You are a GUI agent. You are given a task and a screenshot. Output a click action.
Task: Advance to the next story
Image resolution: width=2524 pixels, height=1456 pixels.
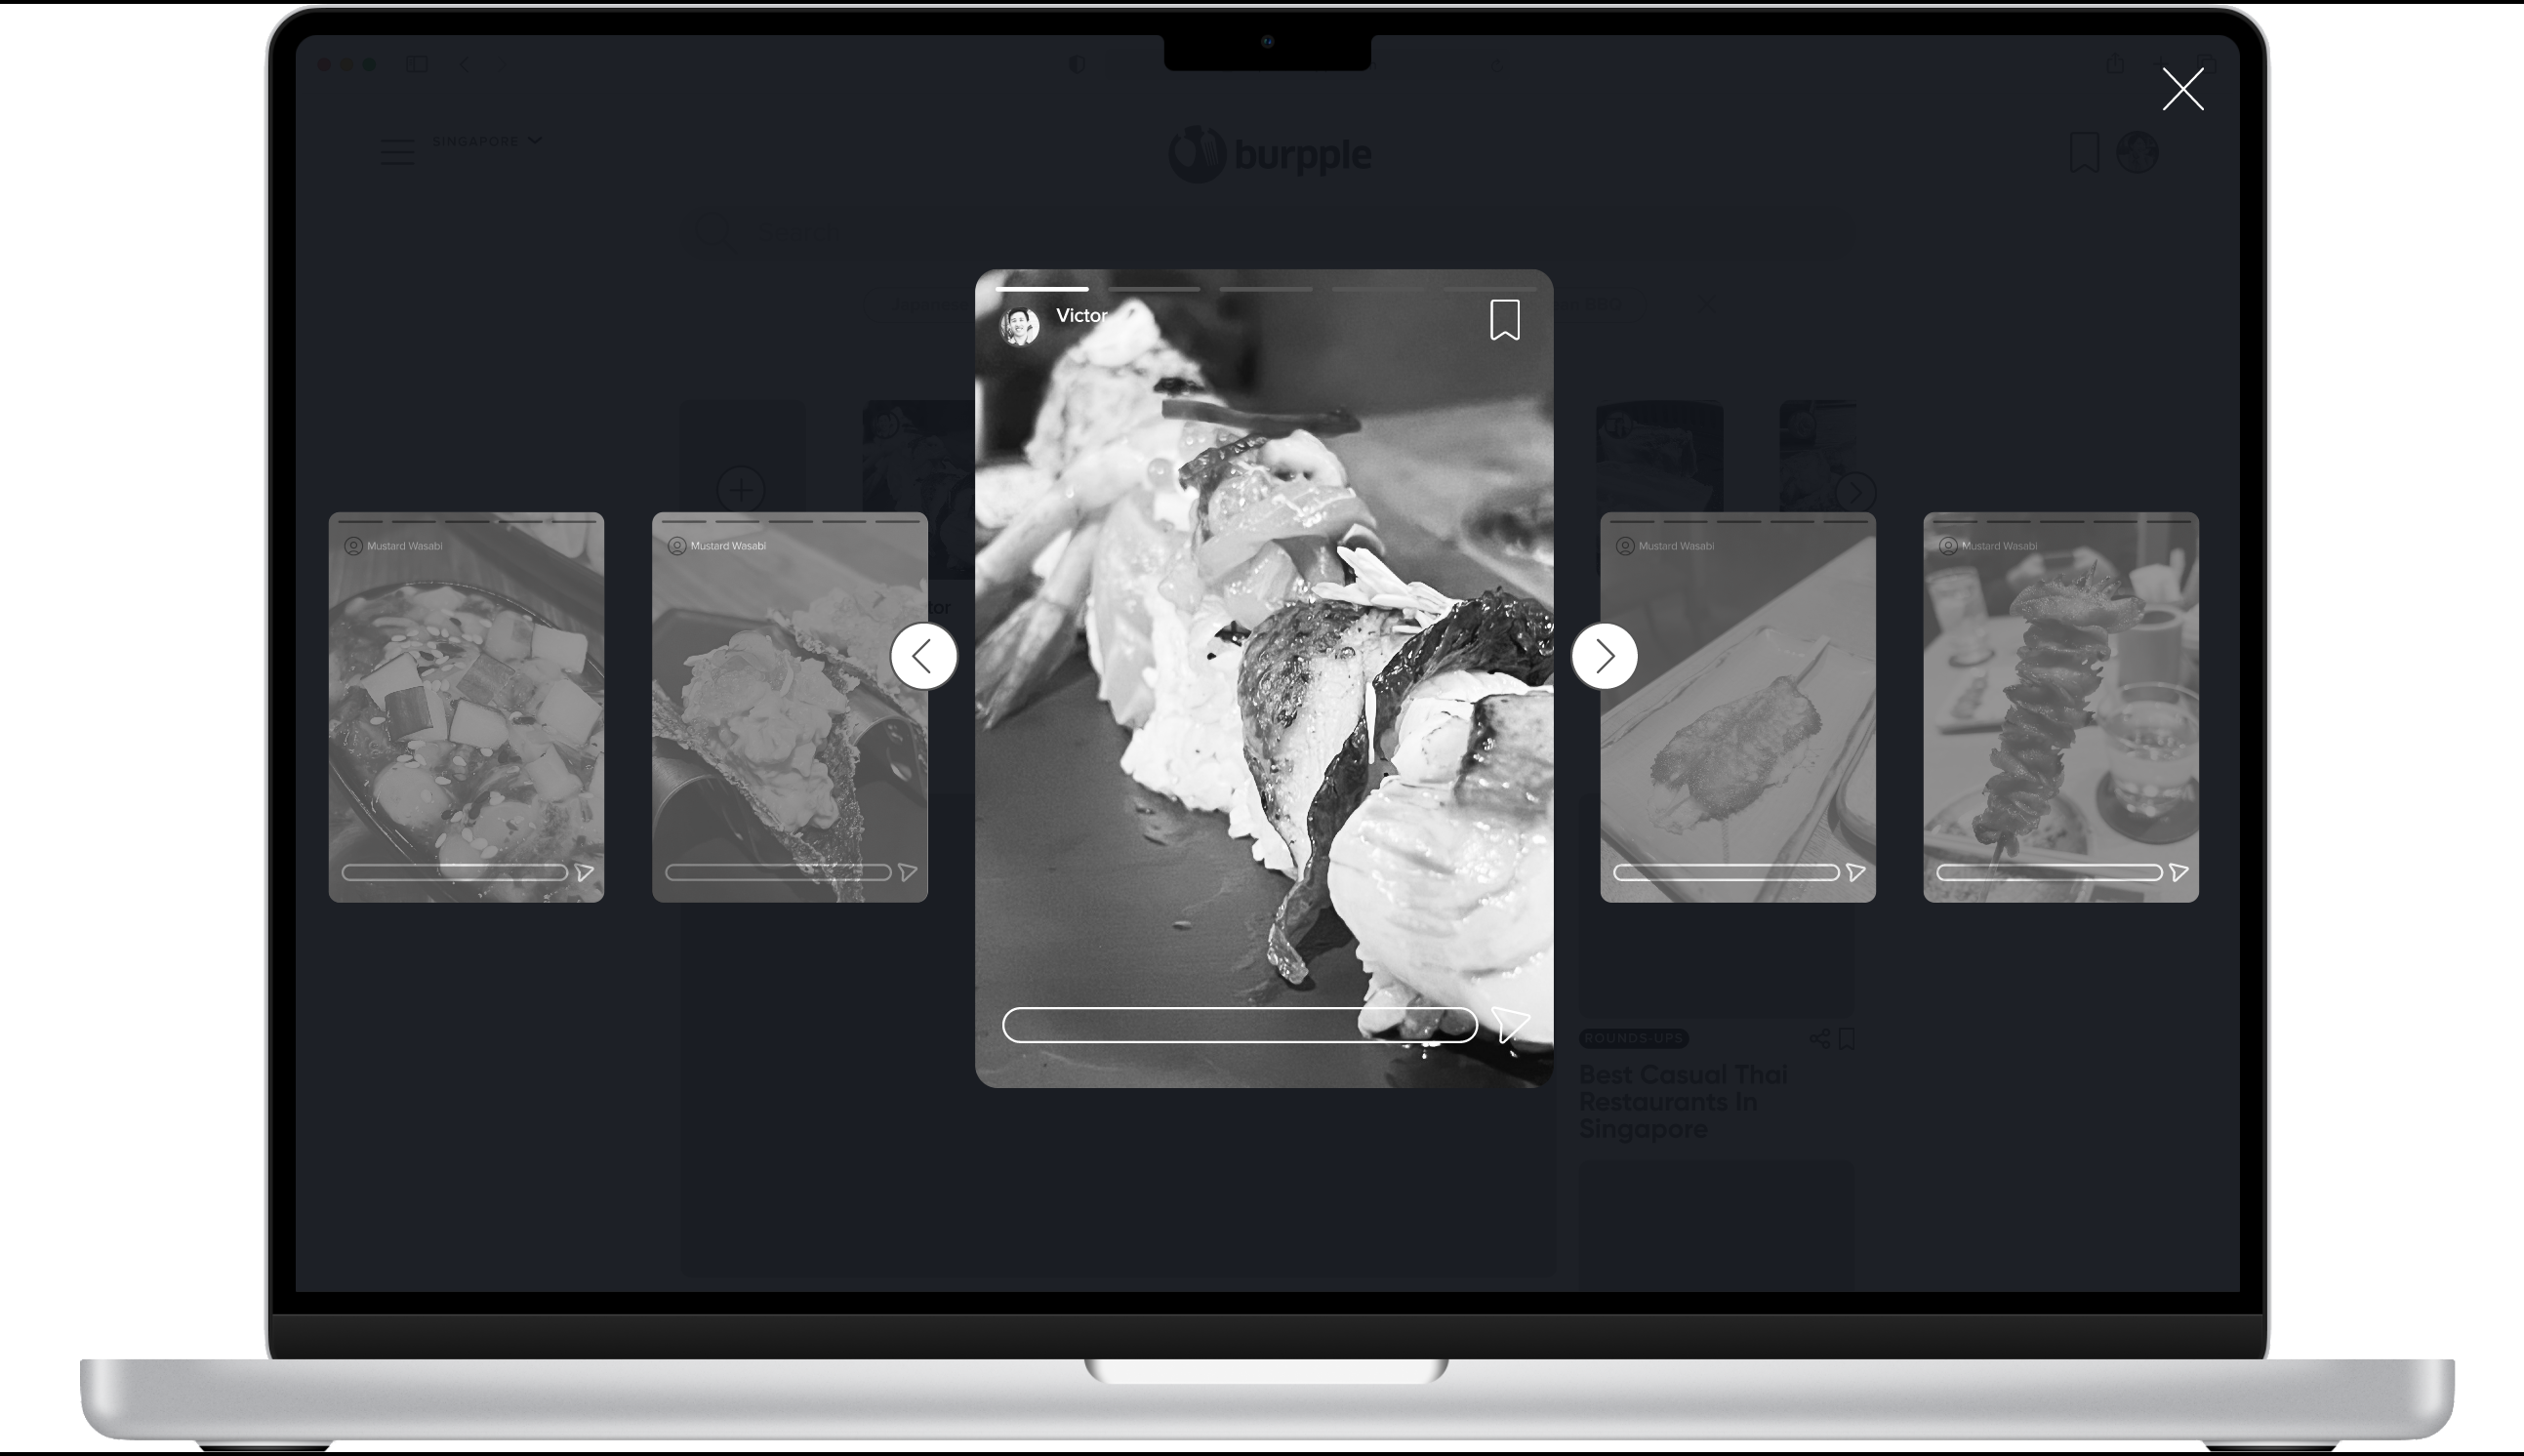pyautogui.click(x=1604, y=656)
